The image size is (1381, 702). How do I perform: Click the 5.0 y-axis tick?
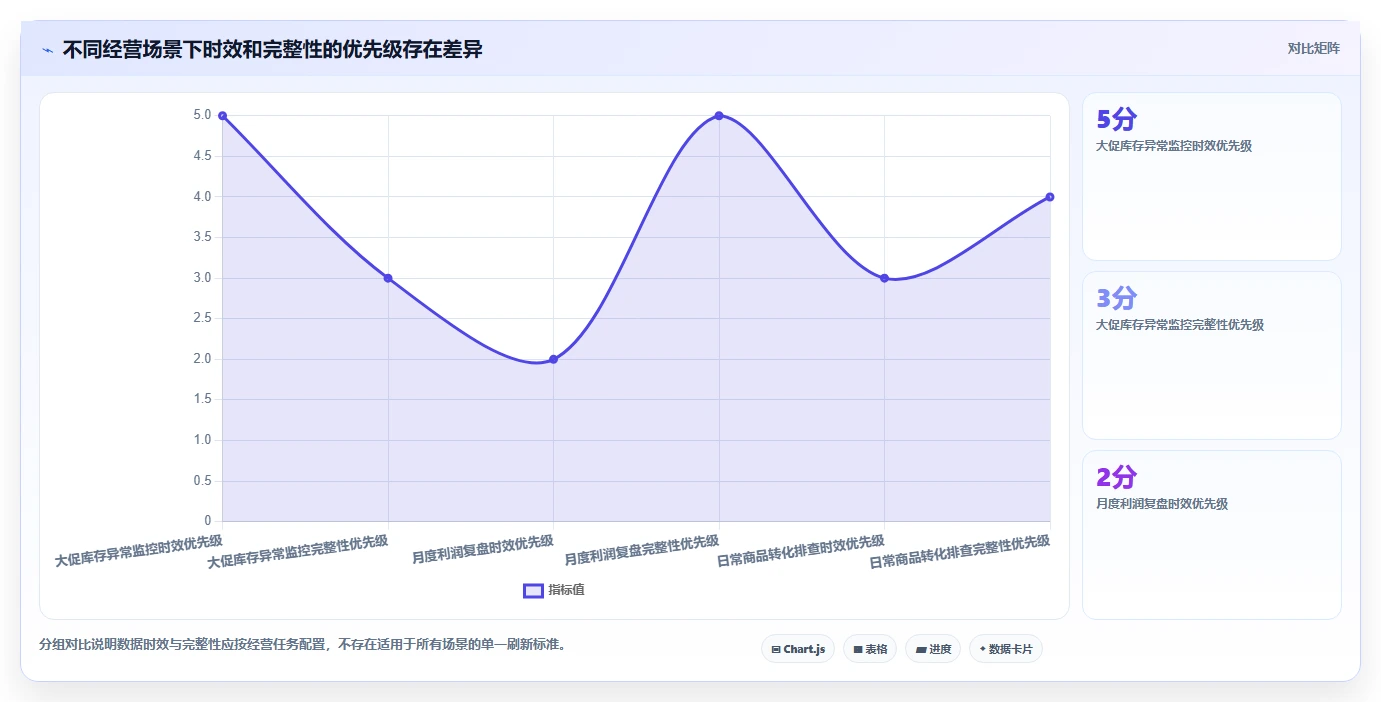tap(203, 115)
